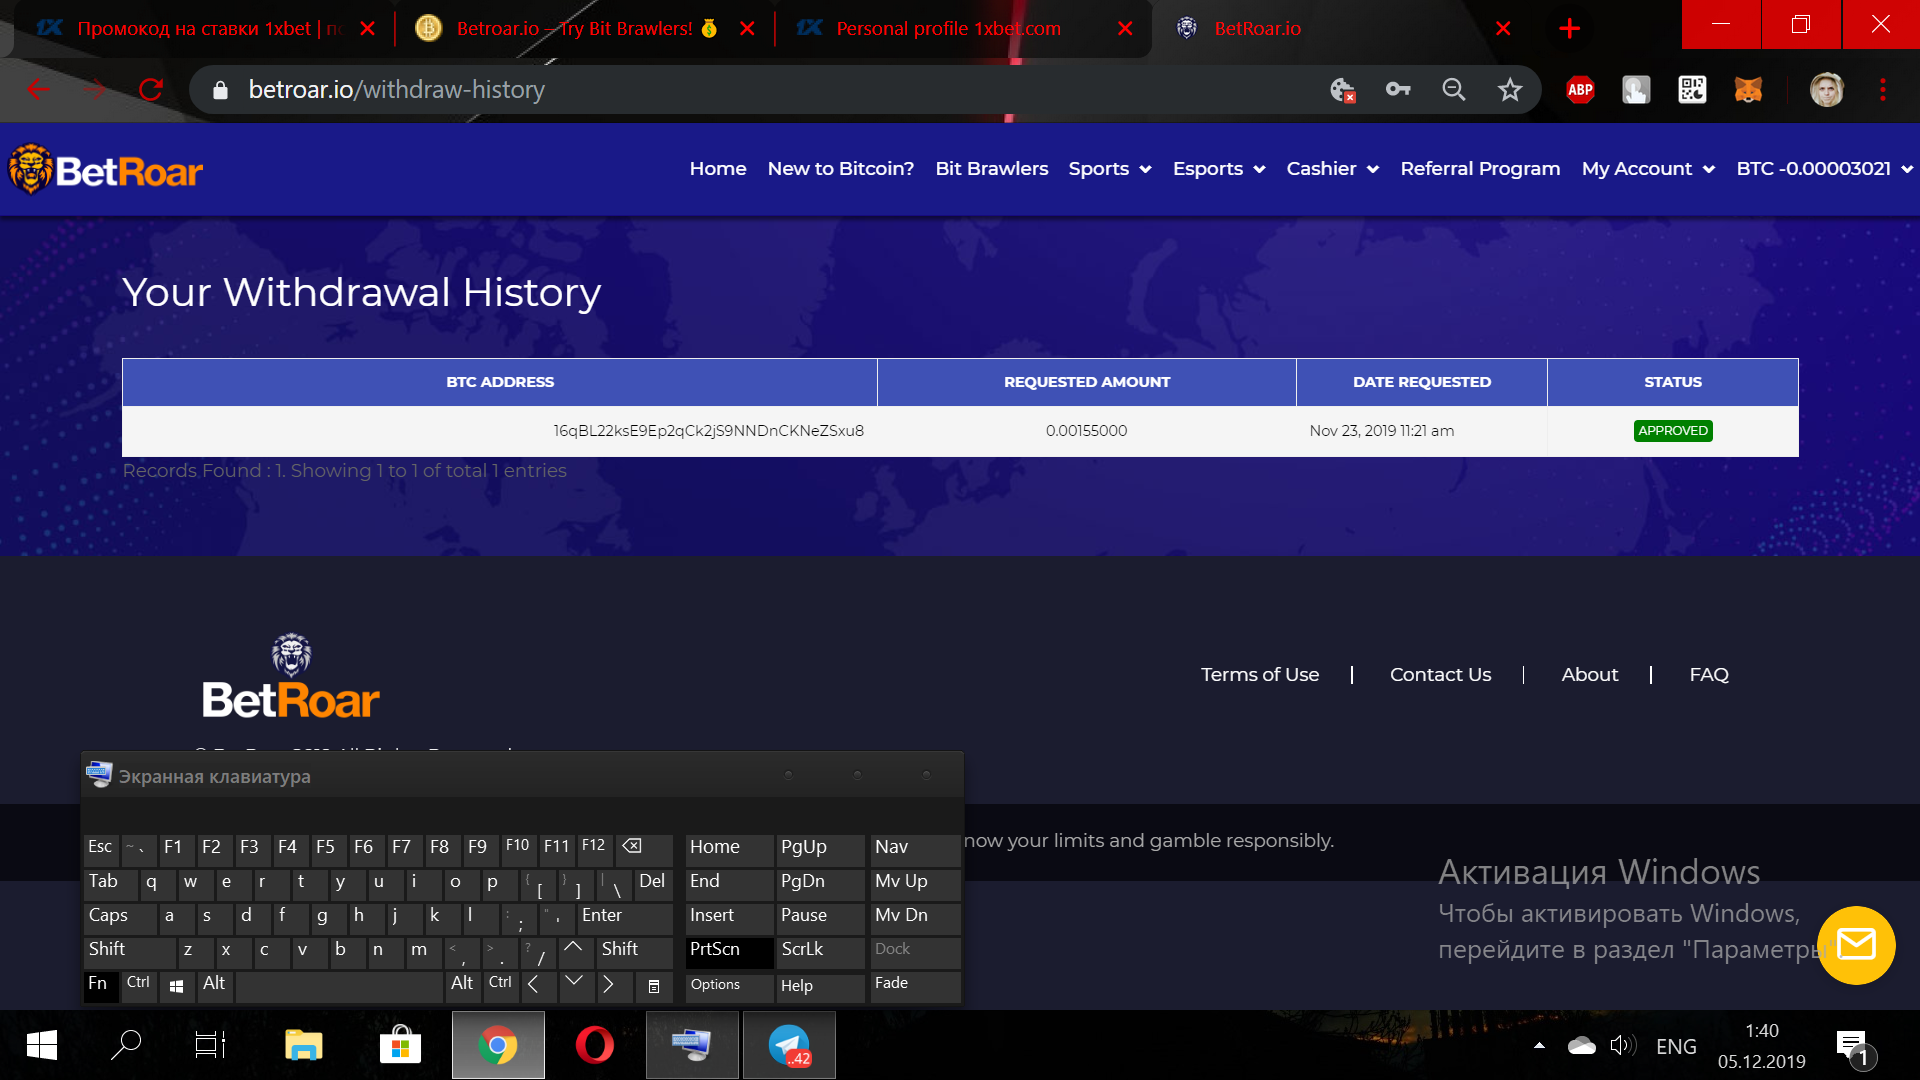Click the Chrome profile avatar

[x=1826, y=90]
